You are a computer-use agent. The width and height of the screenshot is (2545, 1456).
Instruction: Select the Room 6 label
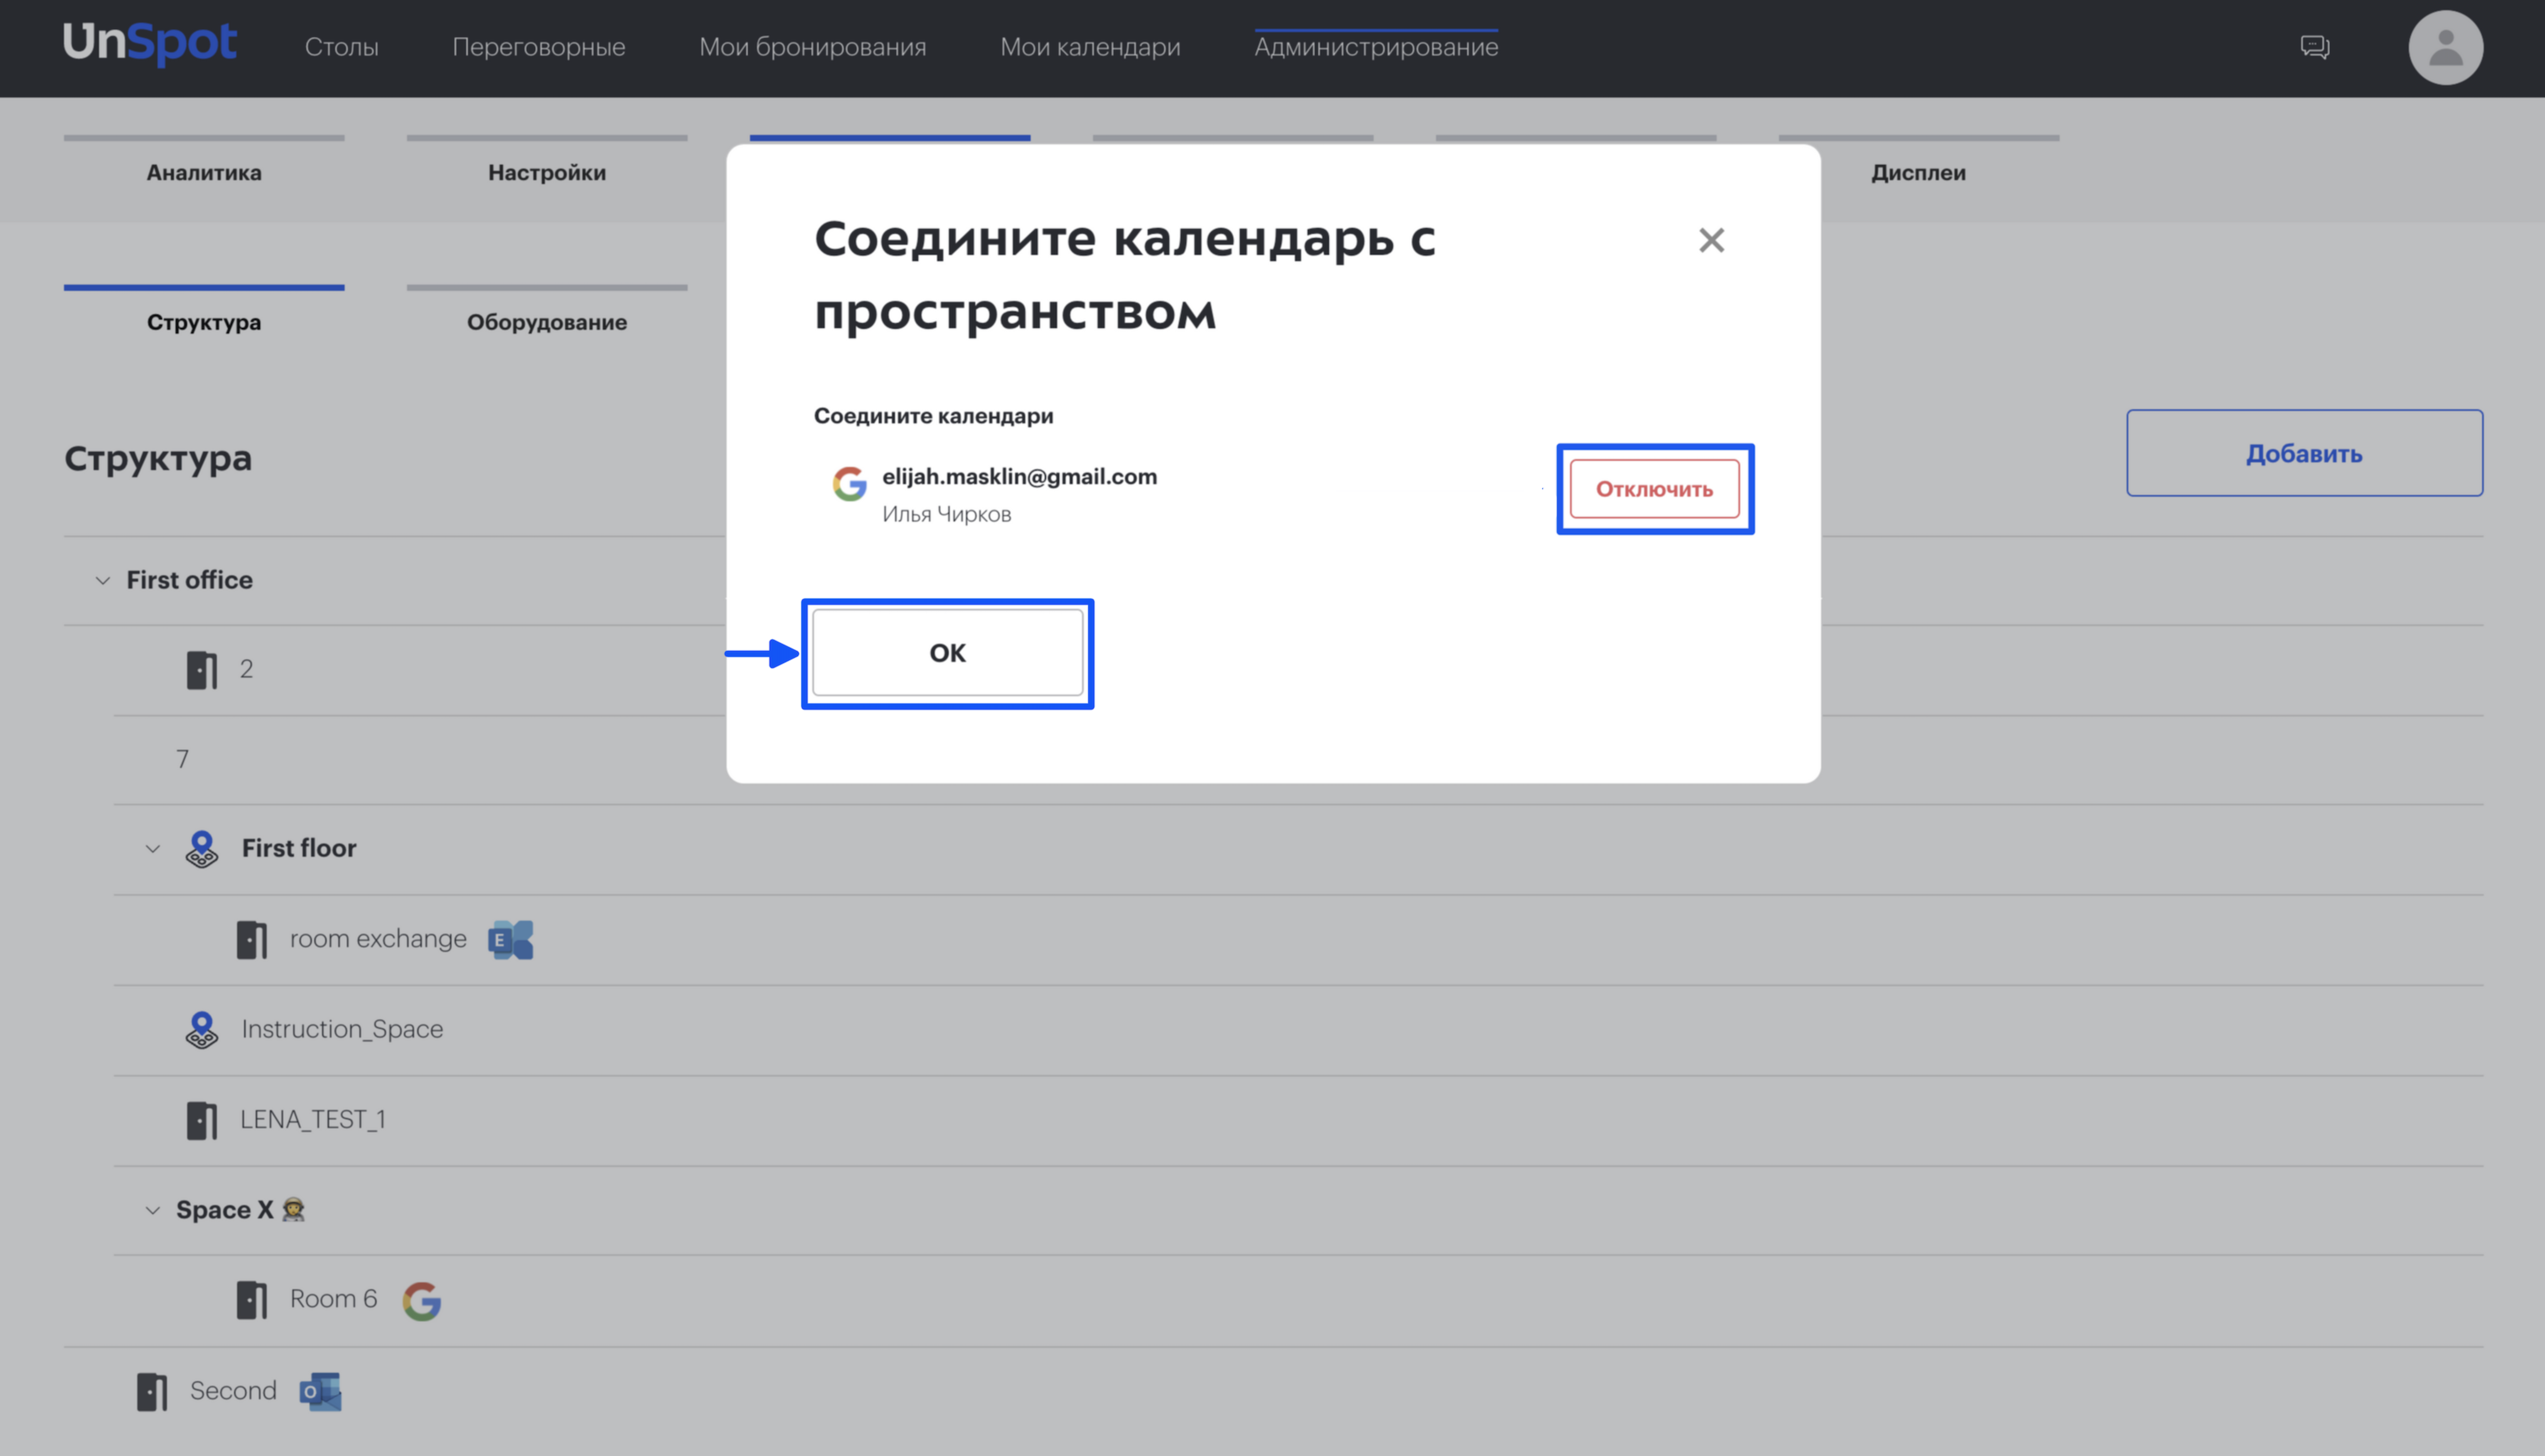tap(333, 1299)
